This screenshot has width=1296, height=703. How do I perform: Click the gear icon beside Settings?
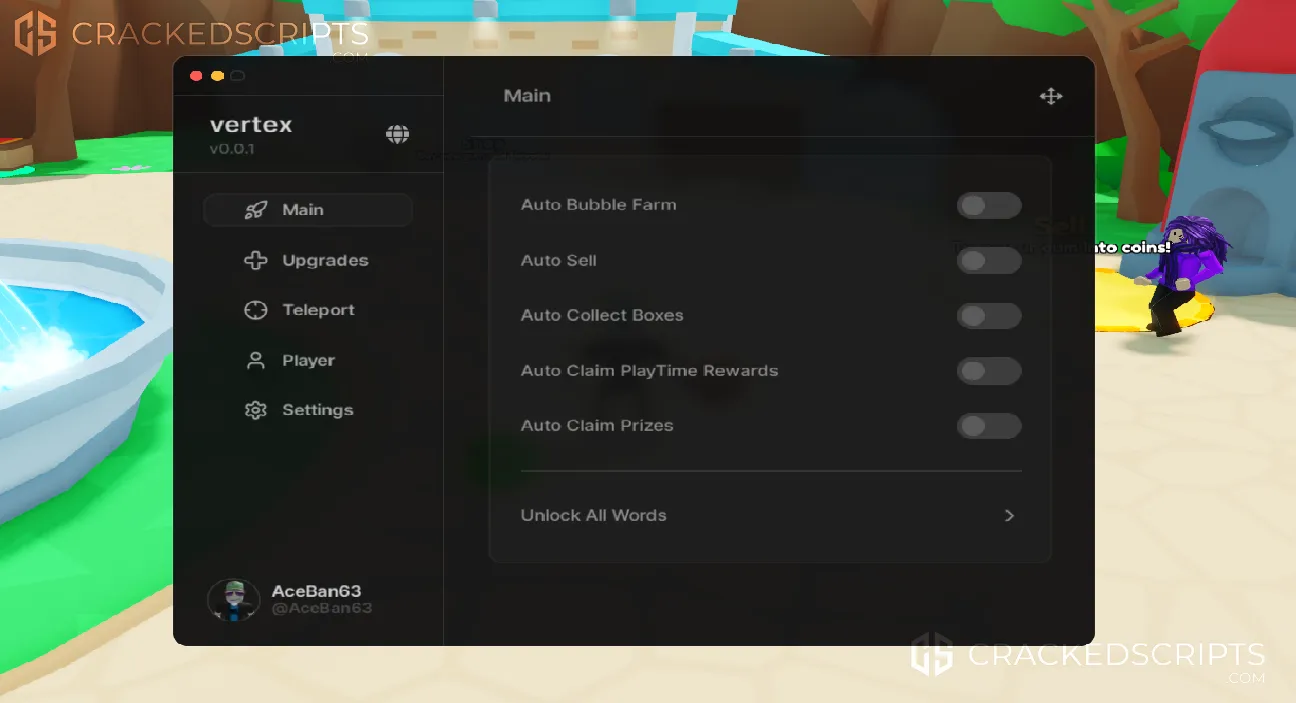256,410
